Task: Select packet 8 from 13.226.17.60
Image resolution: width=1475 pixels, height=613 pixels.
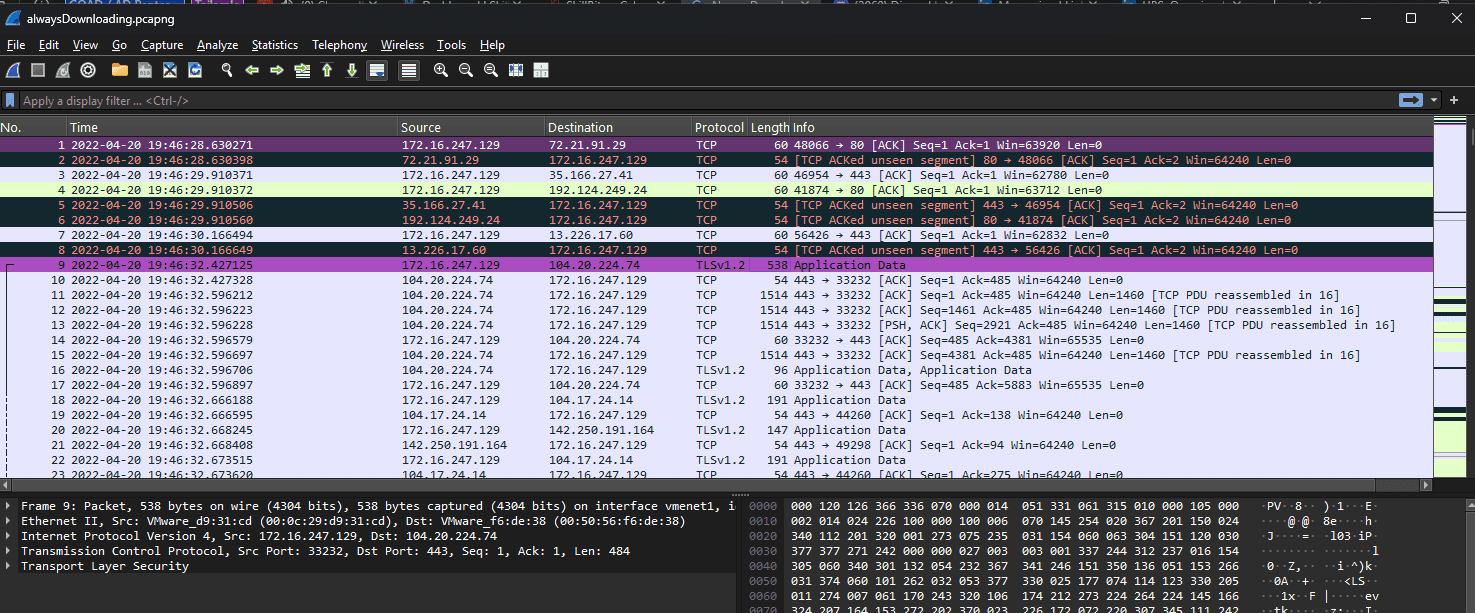Action: pyautogui.click(x=716, y=250)
